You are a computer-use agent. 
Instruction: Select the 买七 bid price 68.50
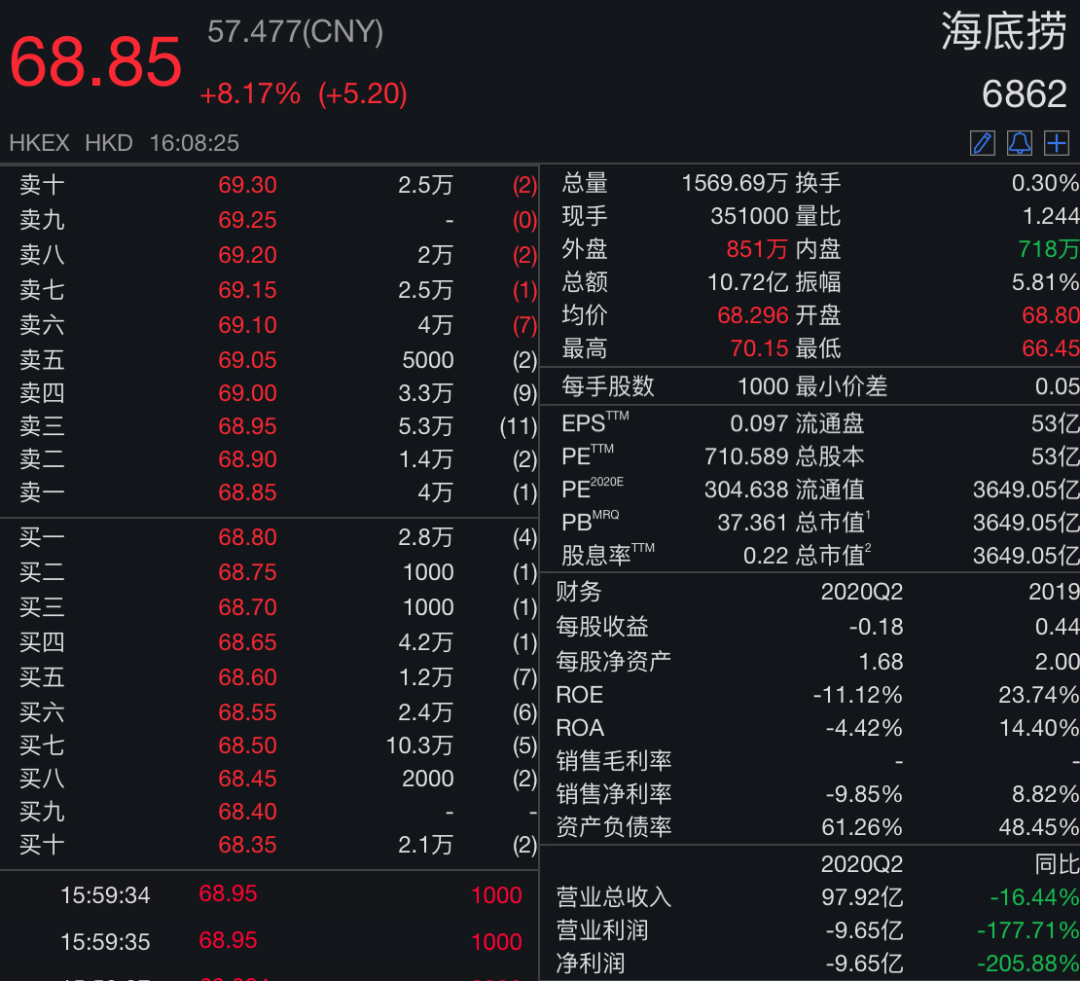[x=247, y=746]
